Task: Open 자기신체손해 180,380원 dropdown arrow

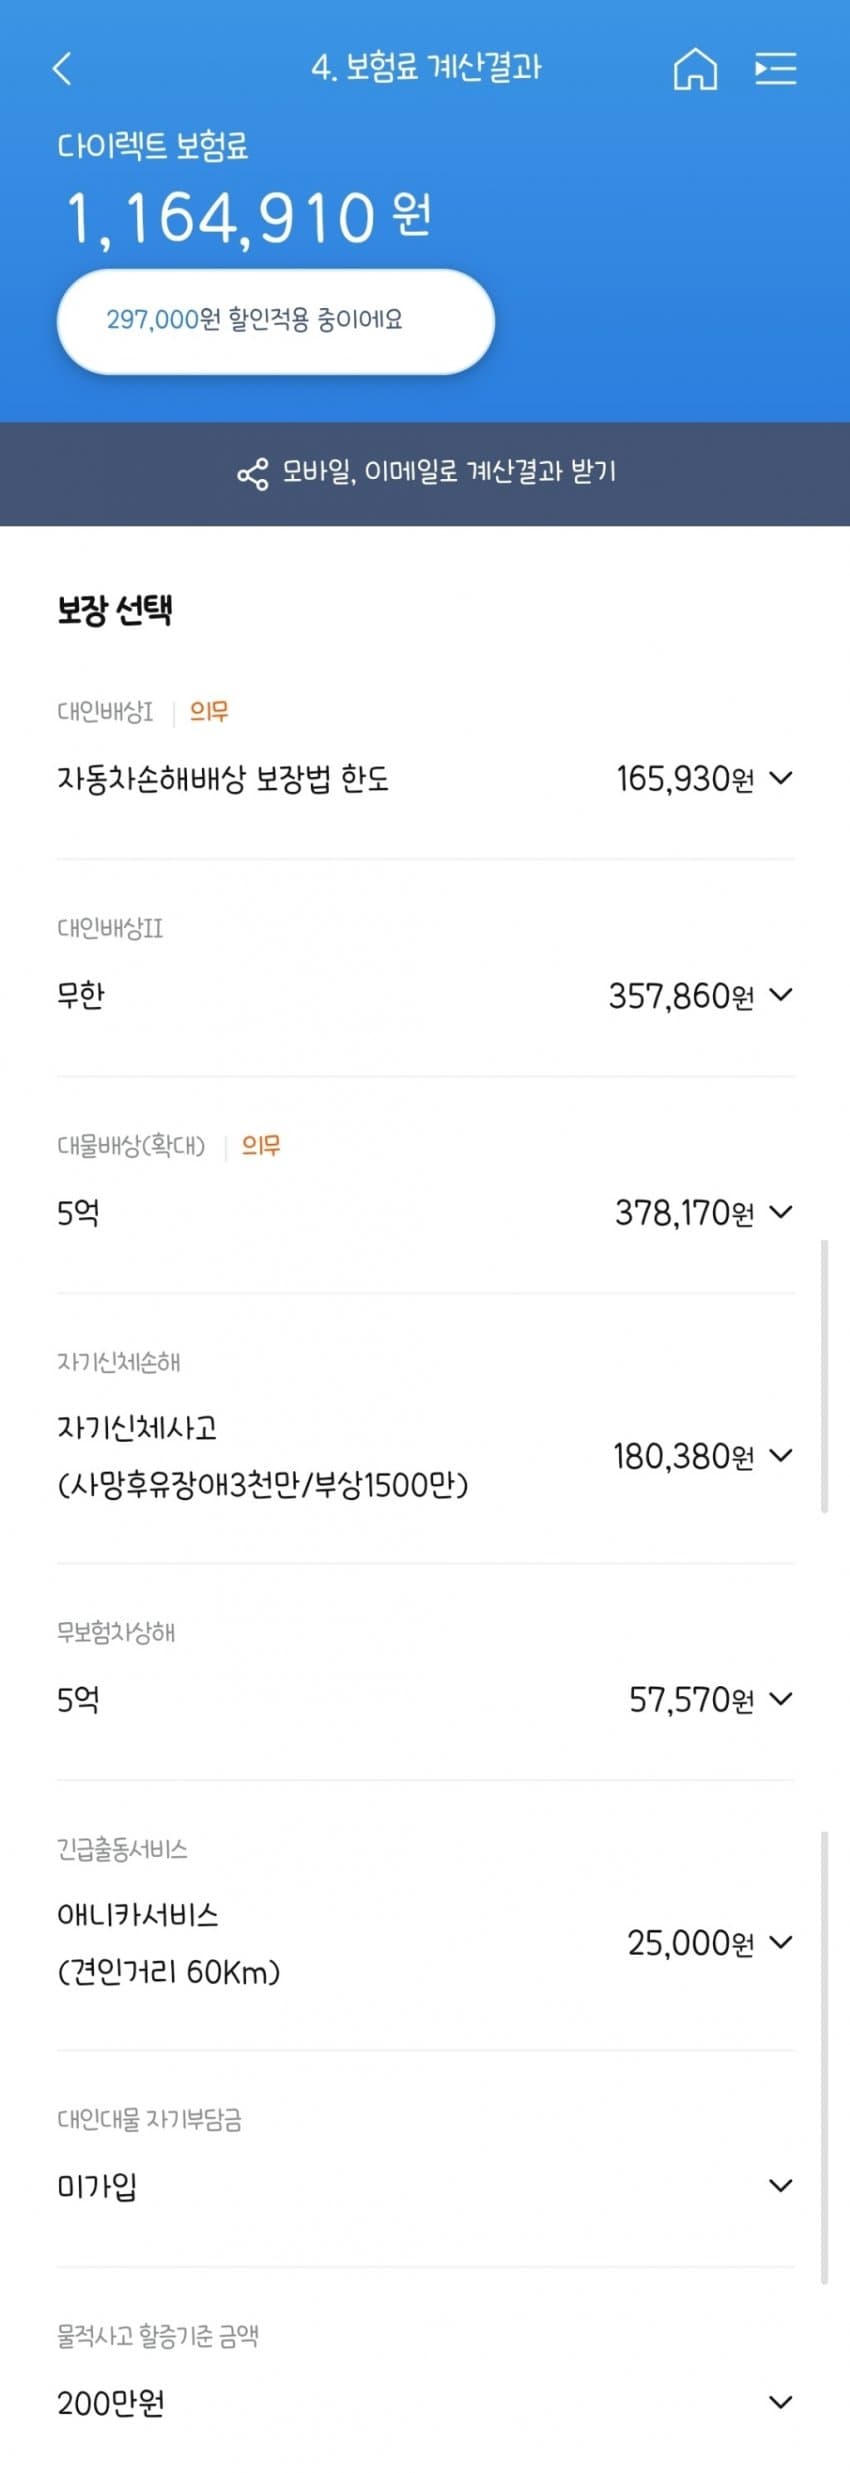Action: (x=781, y=1456)
